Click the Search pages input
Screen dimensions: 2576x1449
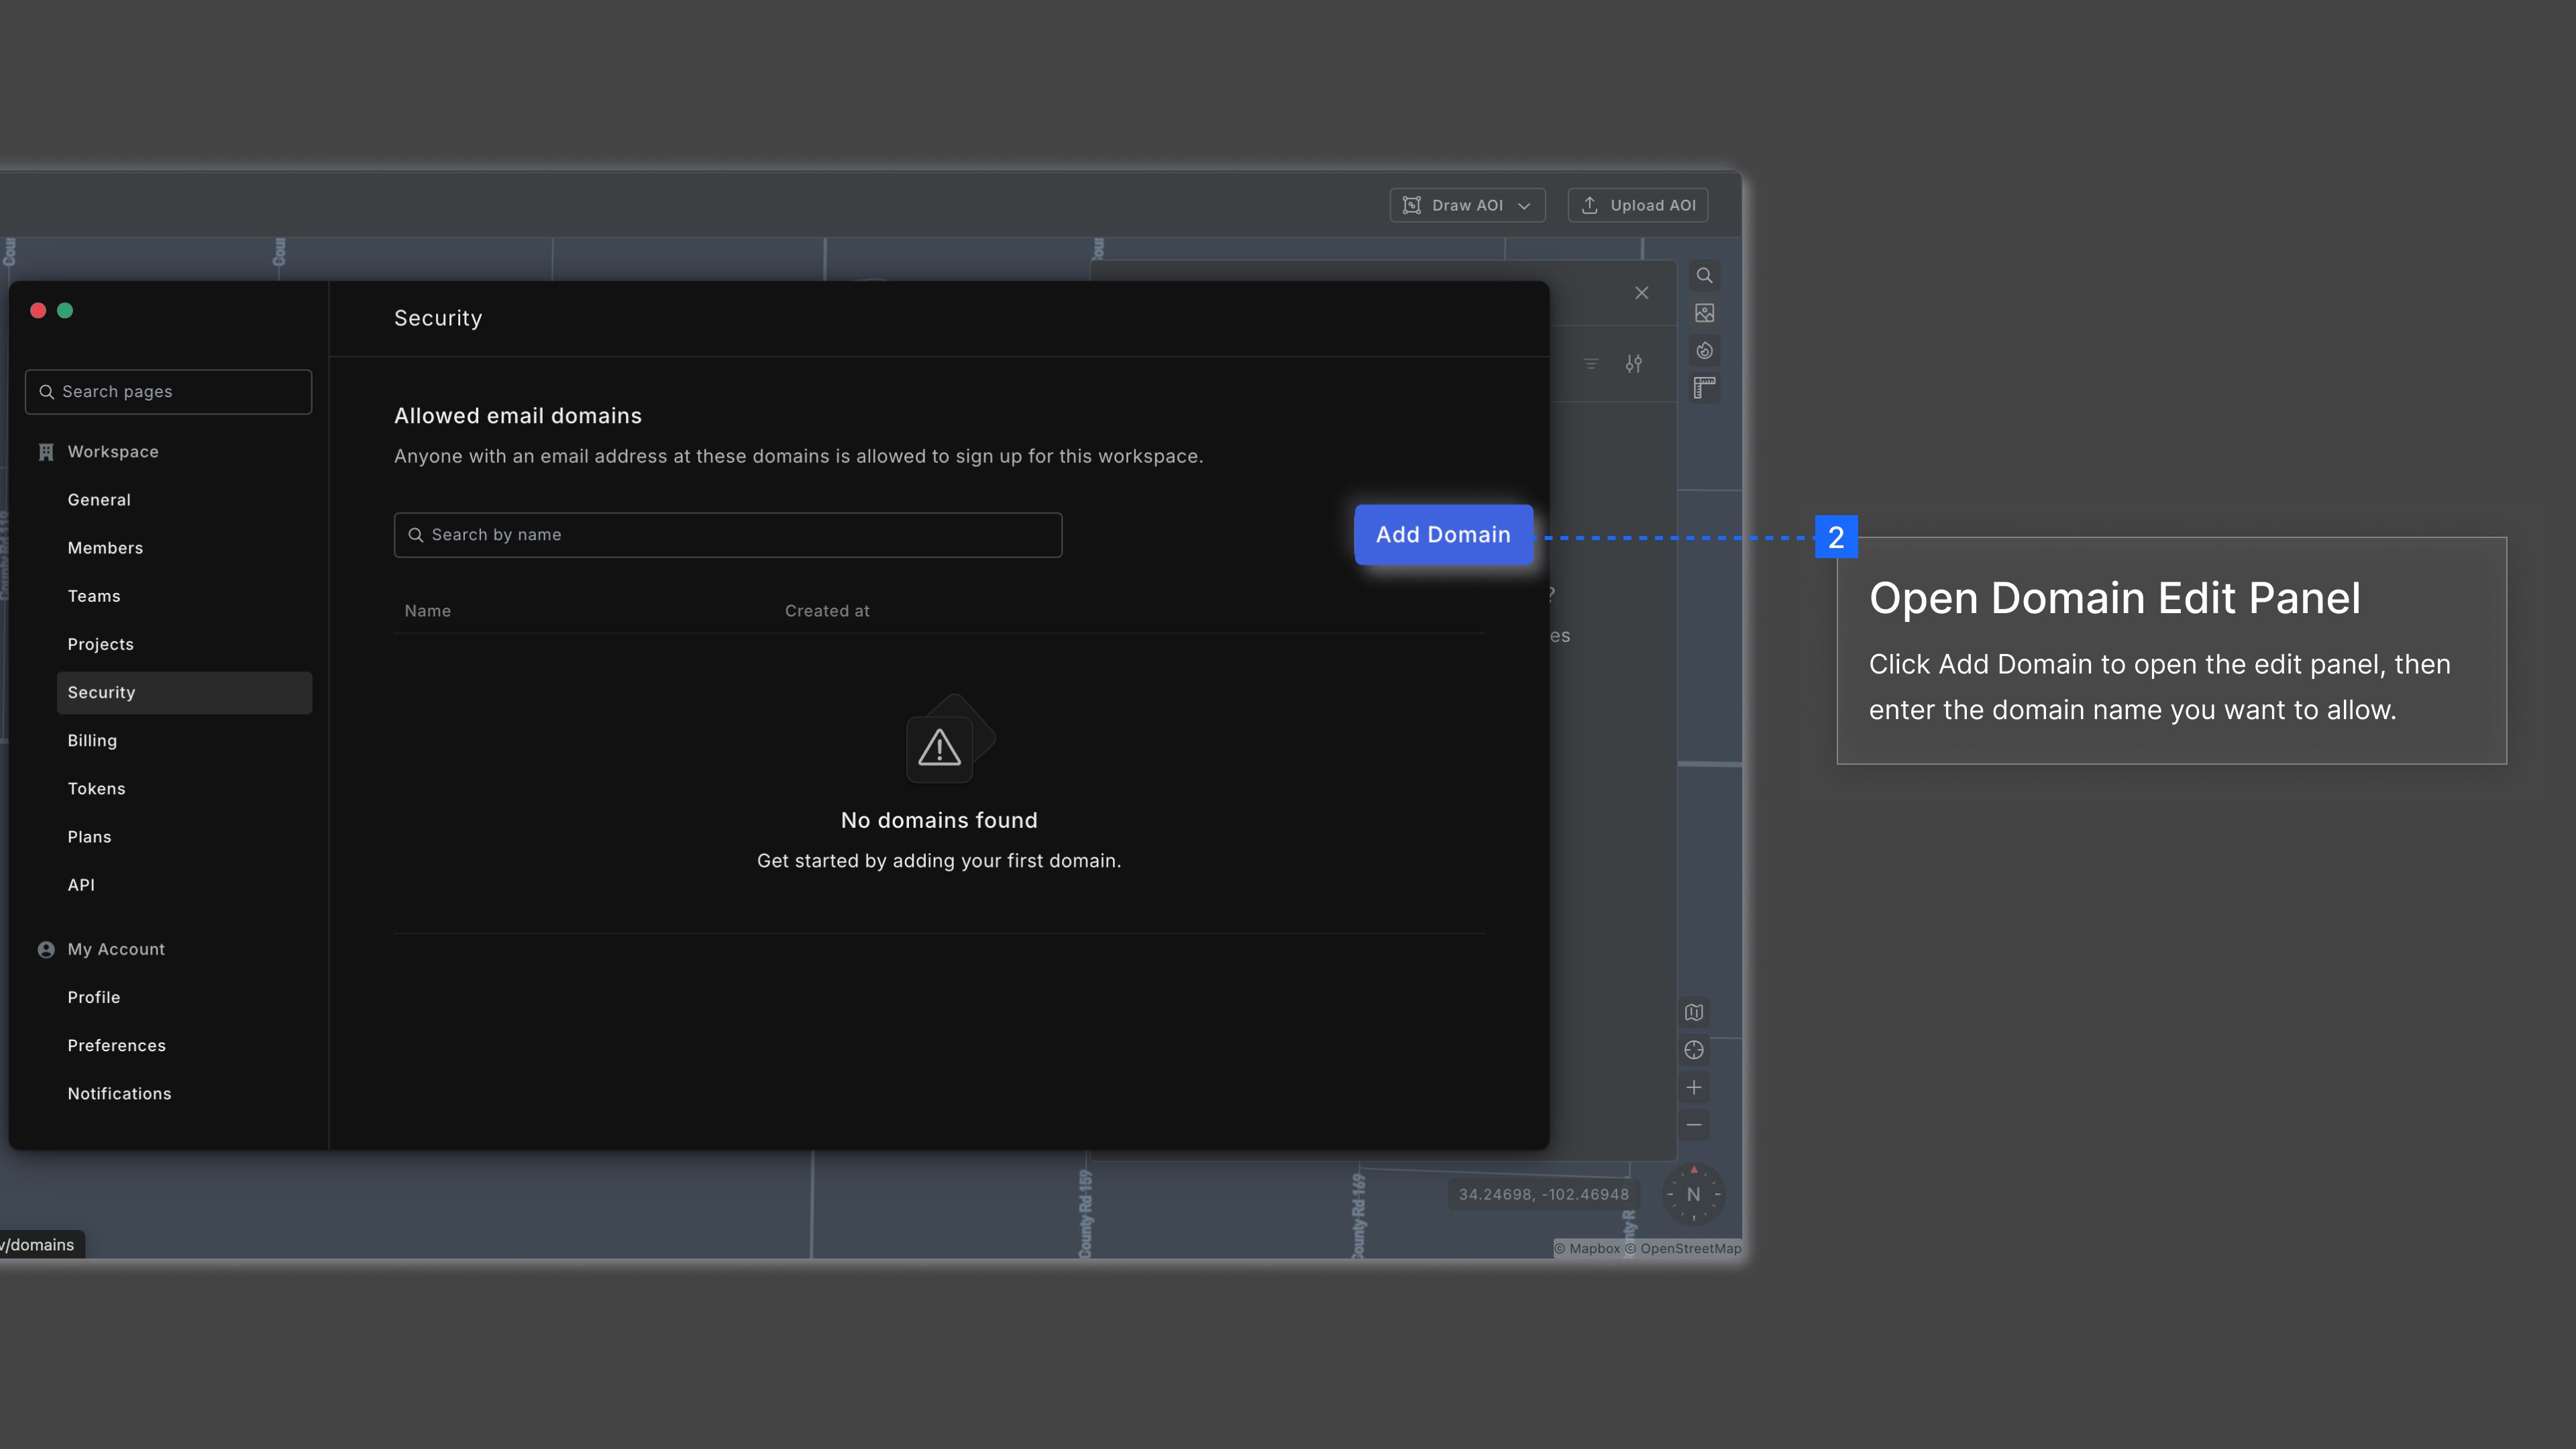(x=168, y=392)
